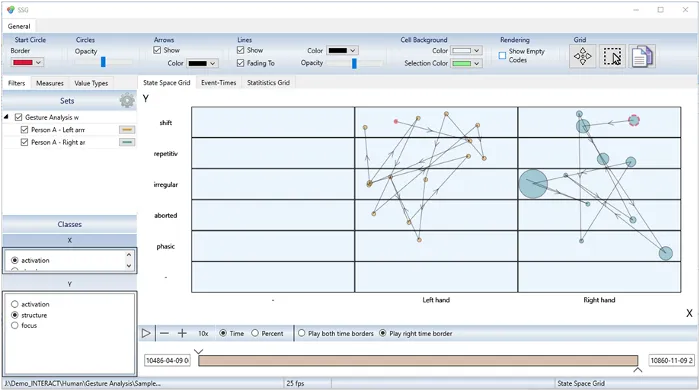This screenshot has width=700, height=391.
Task: Click the Classes panel header
Action: (x=70, y=224)
